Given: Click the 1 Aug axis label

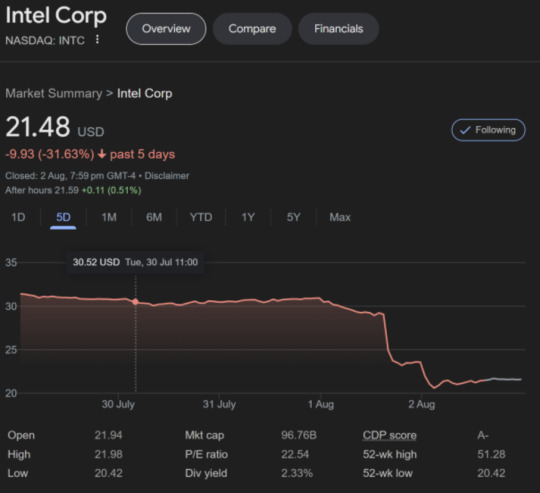Looking at the screenshot, I should pyautogui.click(x=321, y=404).
